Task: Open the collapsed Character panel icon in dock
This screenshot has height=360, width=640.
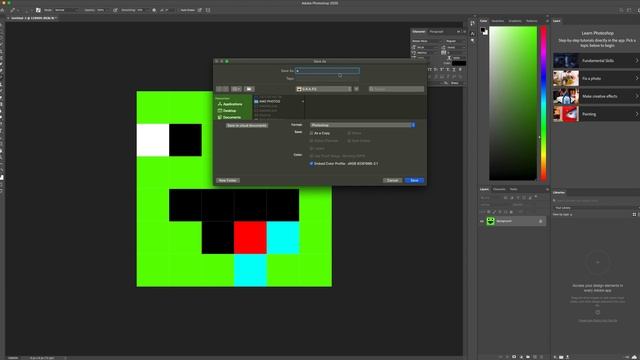Action: (472, 33)
